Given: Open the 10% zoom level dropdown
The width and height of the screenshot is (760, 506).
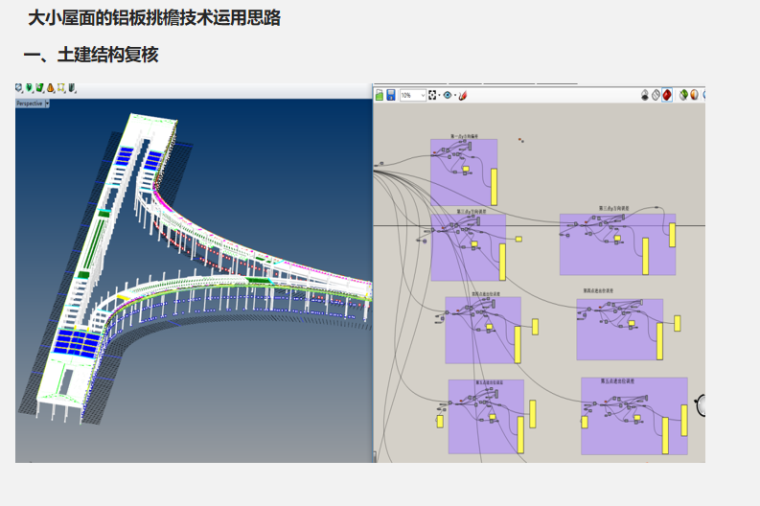Looking at the screenshot, I should (413, 95).
